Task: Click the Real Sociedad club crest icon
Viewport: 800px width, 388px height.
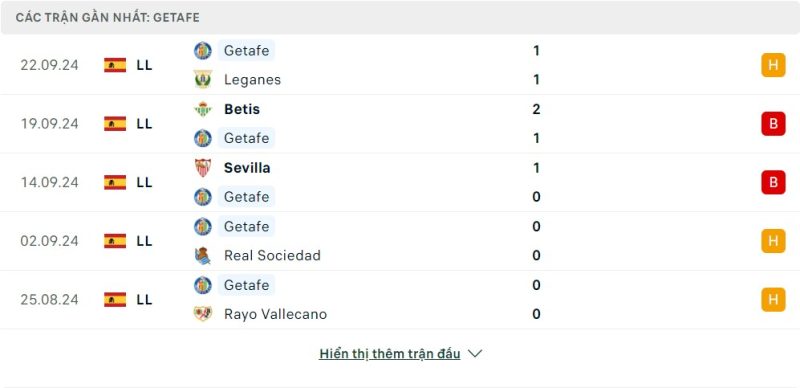Action: point(203,255)
